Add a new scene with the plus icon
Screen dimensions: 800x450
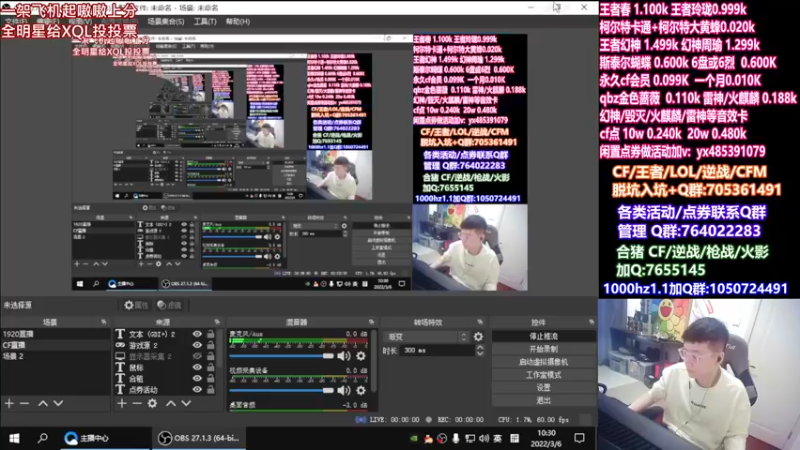(9, 404)
